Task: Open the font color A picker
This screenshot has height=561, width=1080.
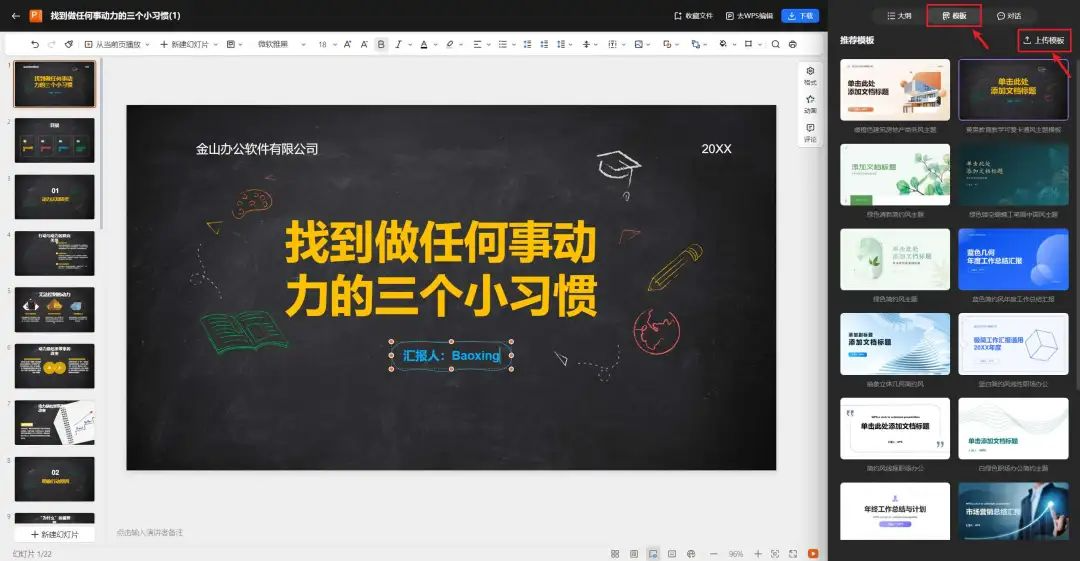Action: click(424, 44)
